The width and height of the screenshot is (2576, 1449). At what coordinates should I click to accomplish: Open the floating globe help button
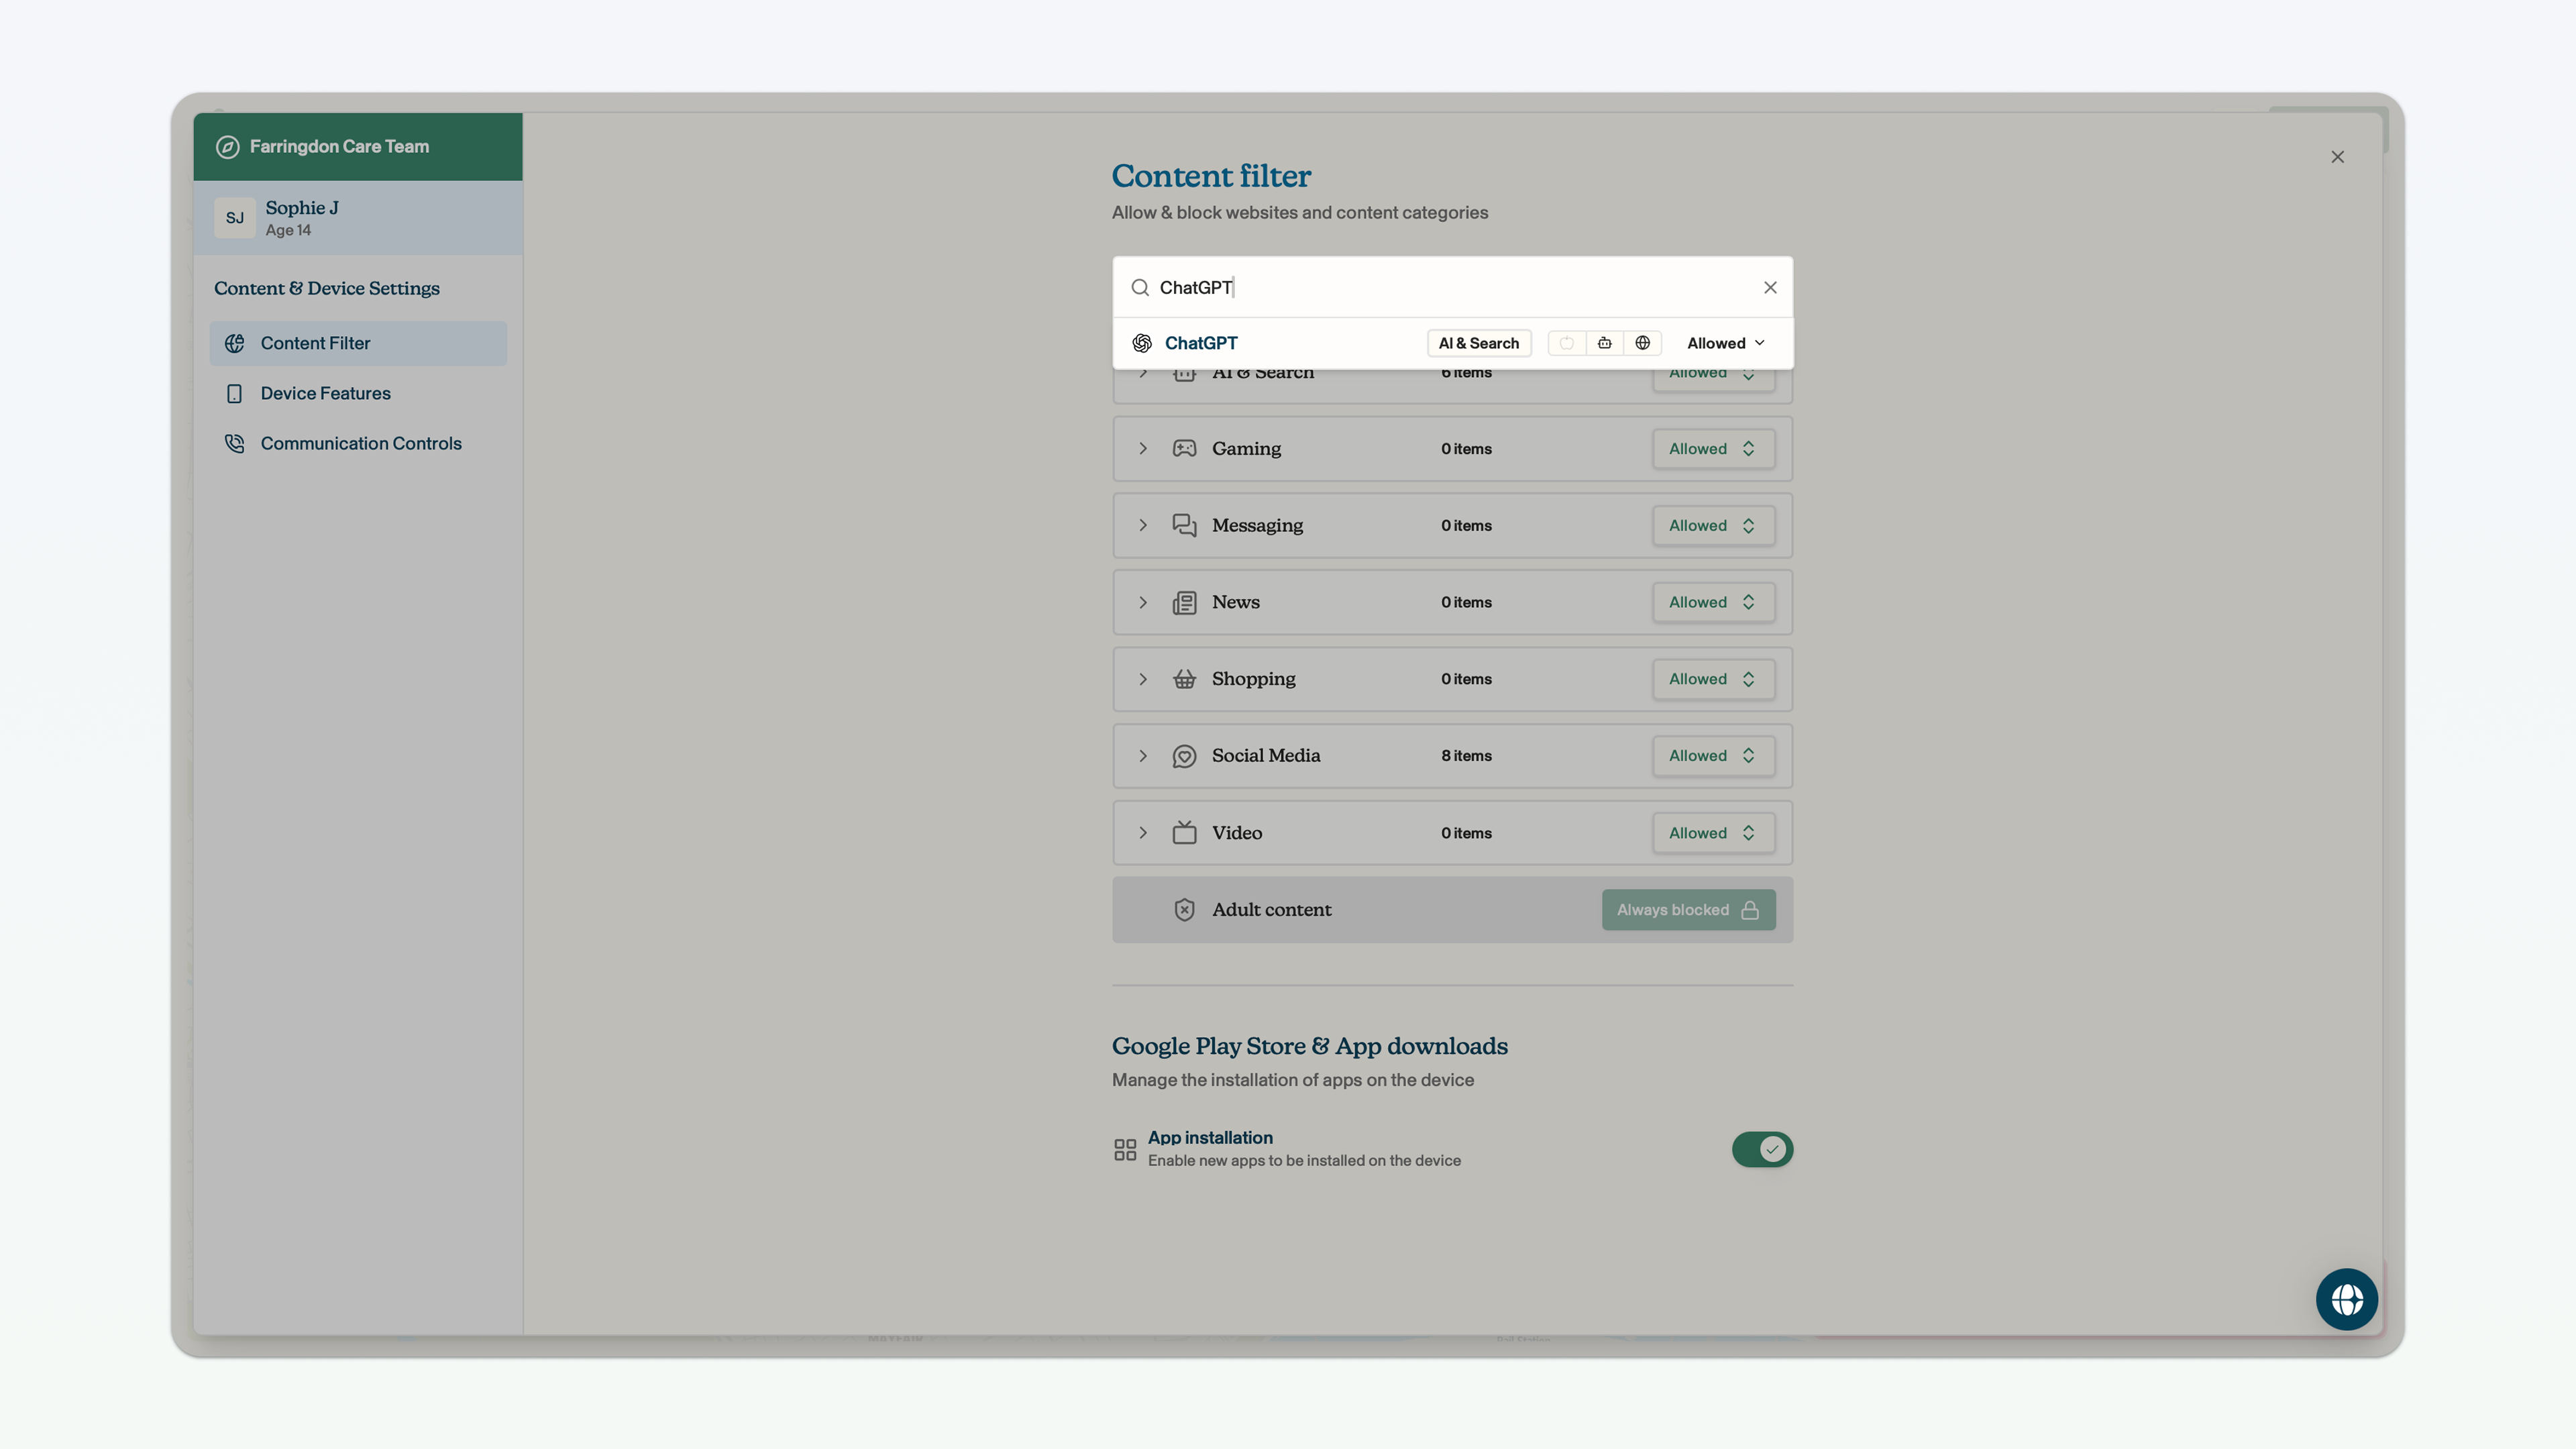[x=2346, y=1299]
